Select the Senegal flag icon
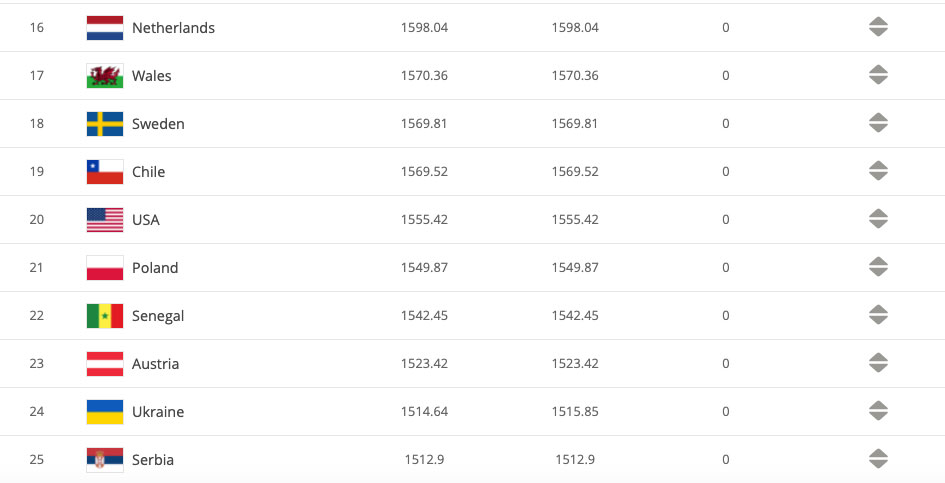The height and width of the screenshot is (483, 945). tap(105, 316)
